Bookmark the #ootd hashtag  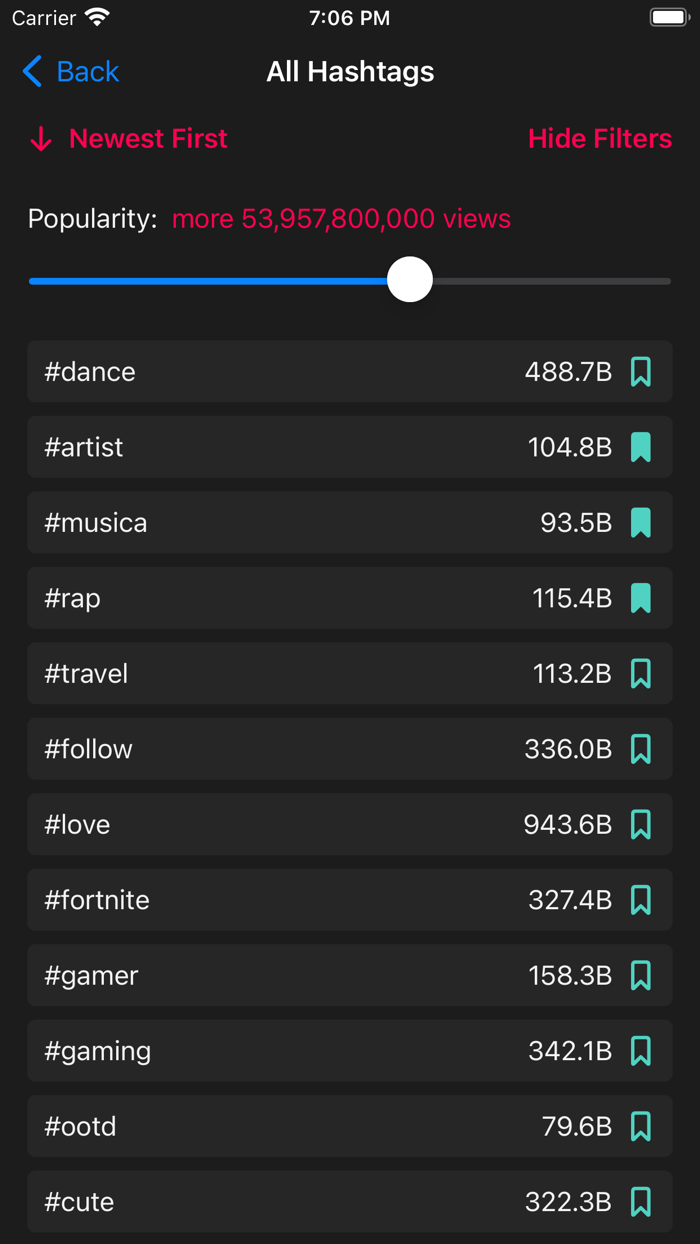[x=641, y=1126]
